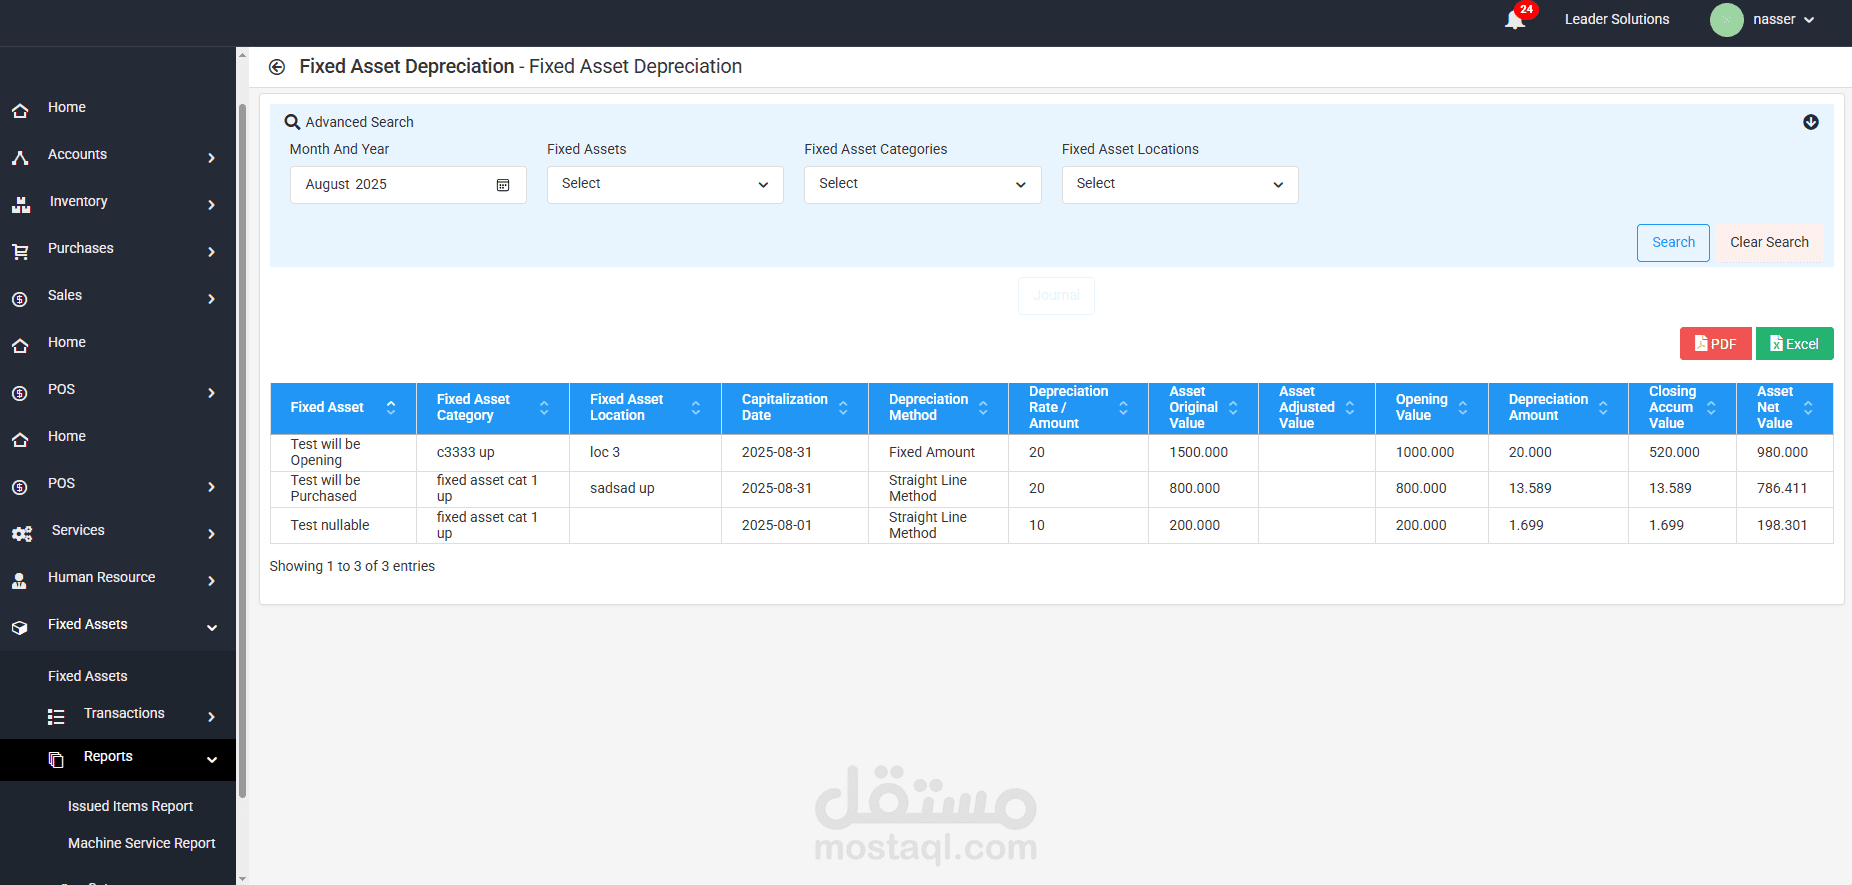Open the Fixed Asset Categories dropdown
This screenshot has height=885, width=1852.
coord(923,185)
